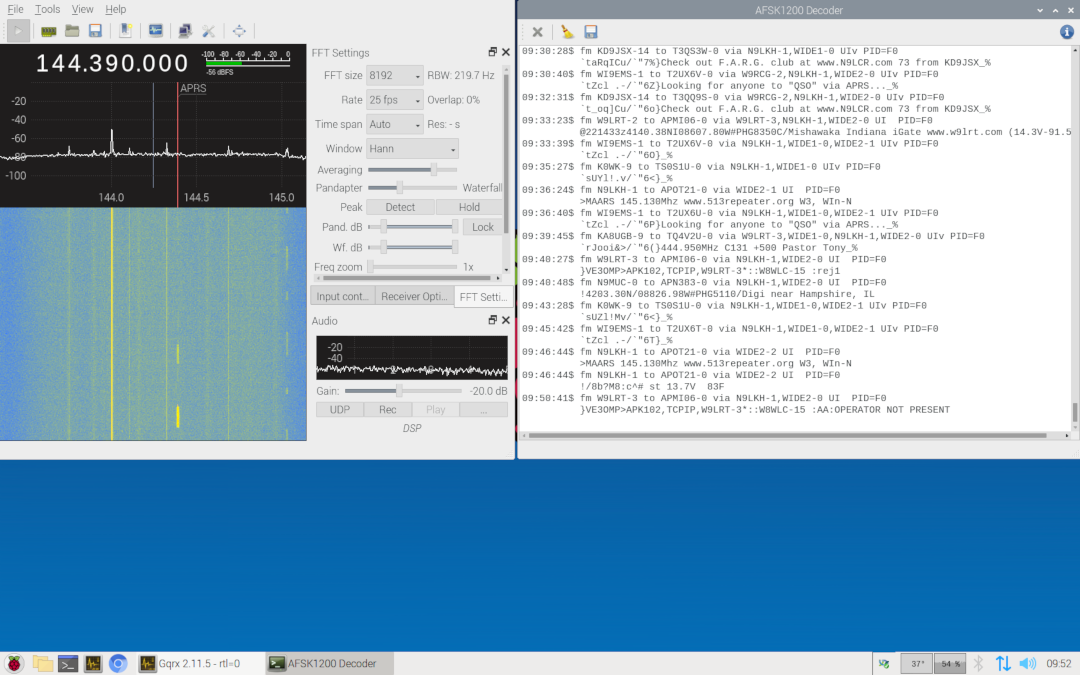Load settings using the folder icon
The image size is (1080, 675).
(71, 30)
